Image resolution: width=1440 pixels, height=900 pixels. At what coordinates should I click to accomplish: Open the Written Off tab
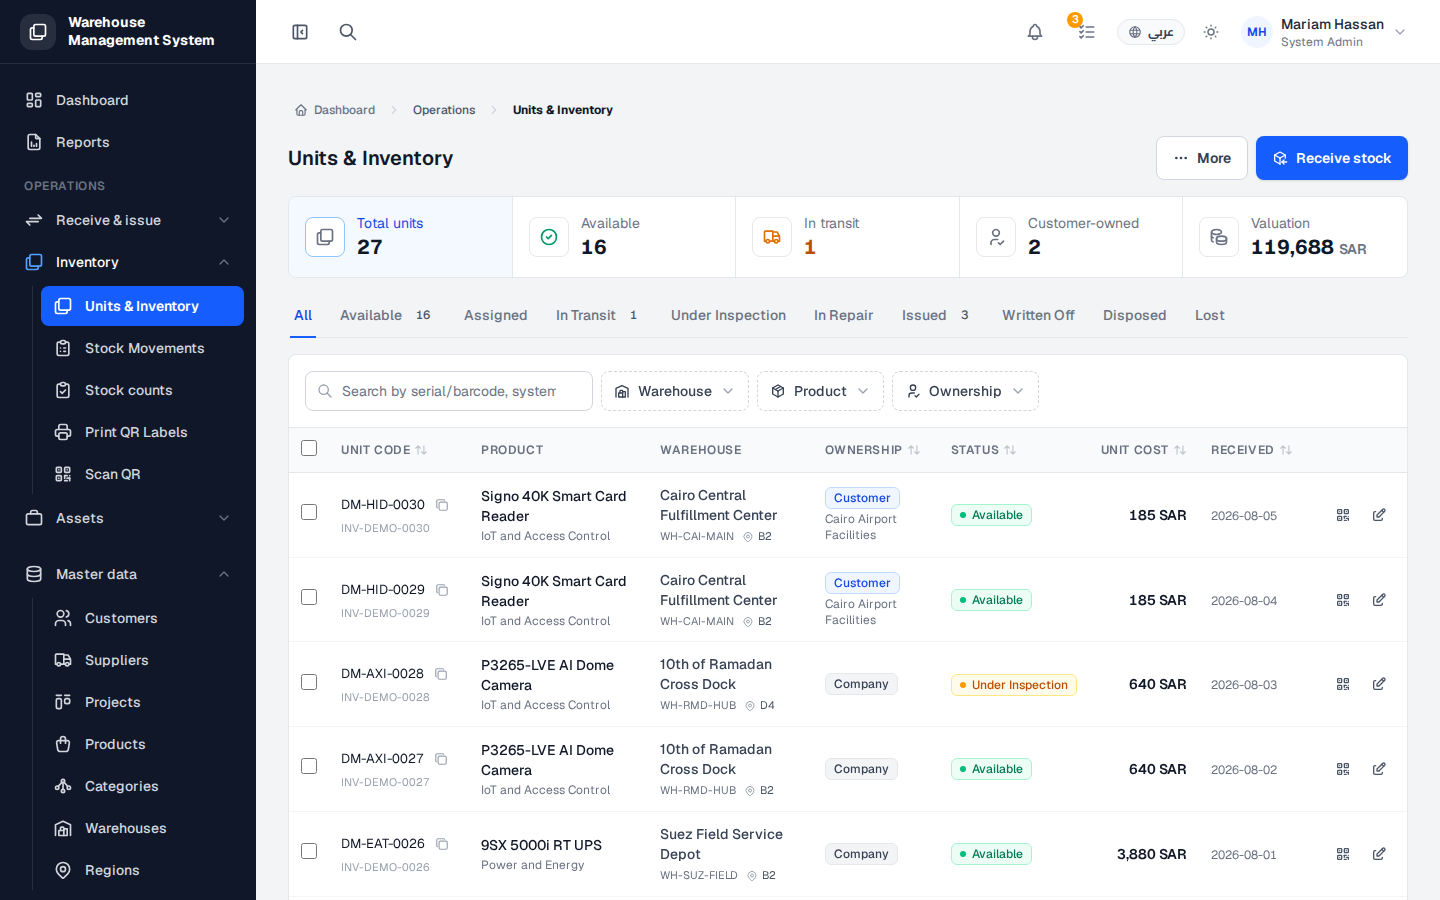point(1038,315)
